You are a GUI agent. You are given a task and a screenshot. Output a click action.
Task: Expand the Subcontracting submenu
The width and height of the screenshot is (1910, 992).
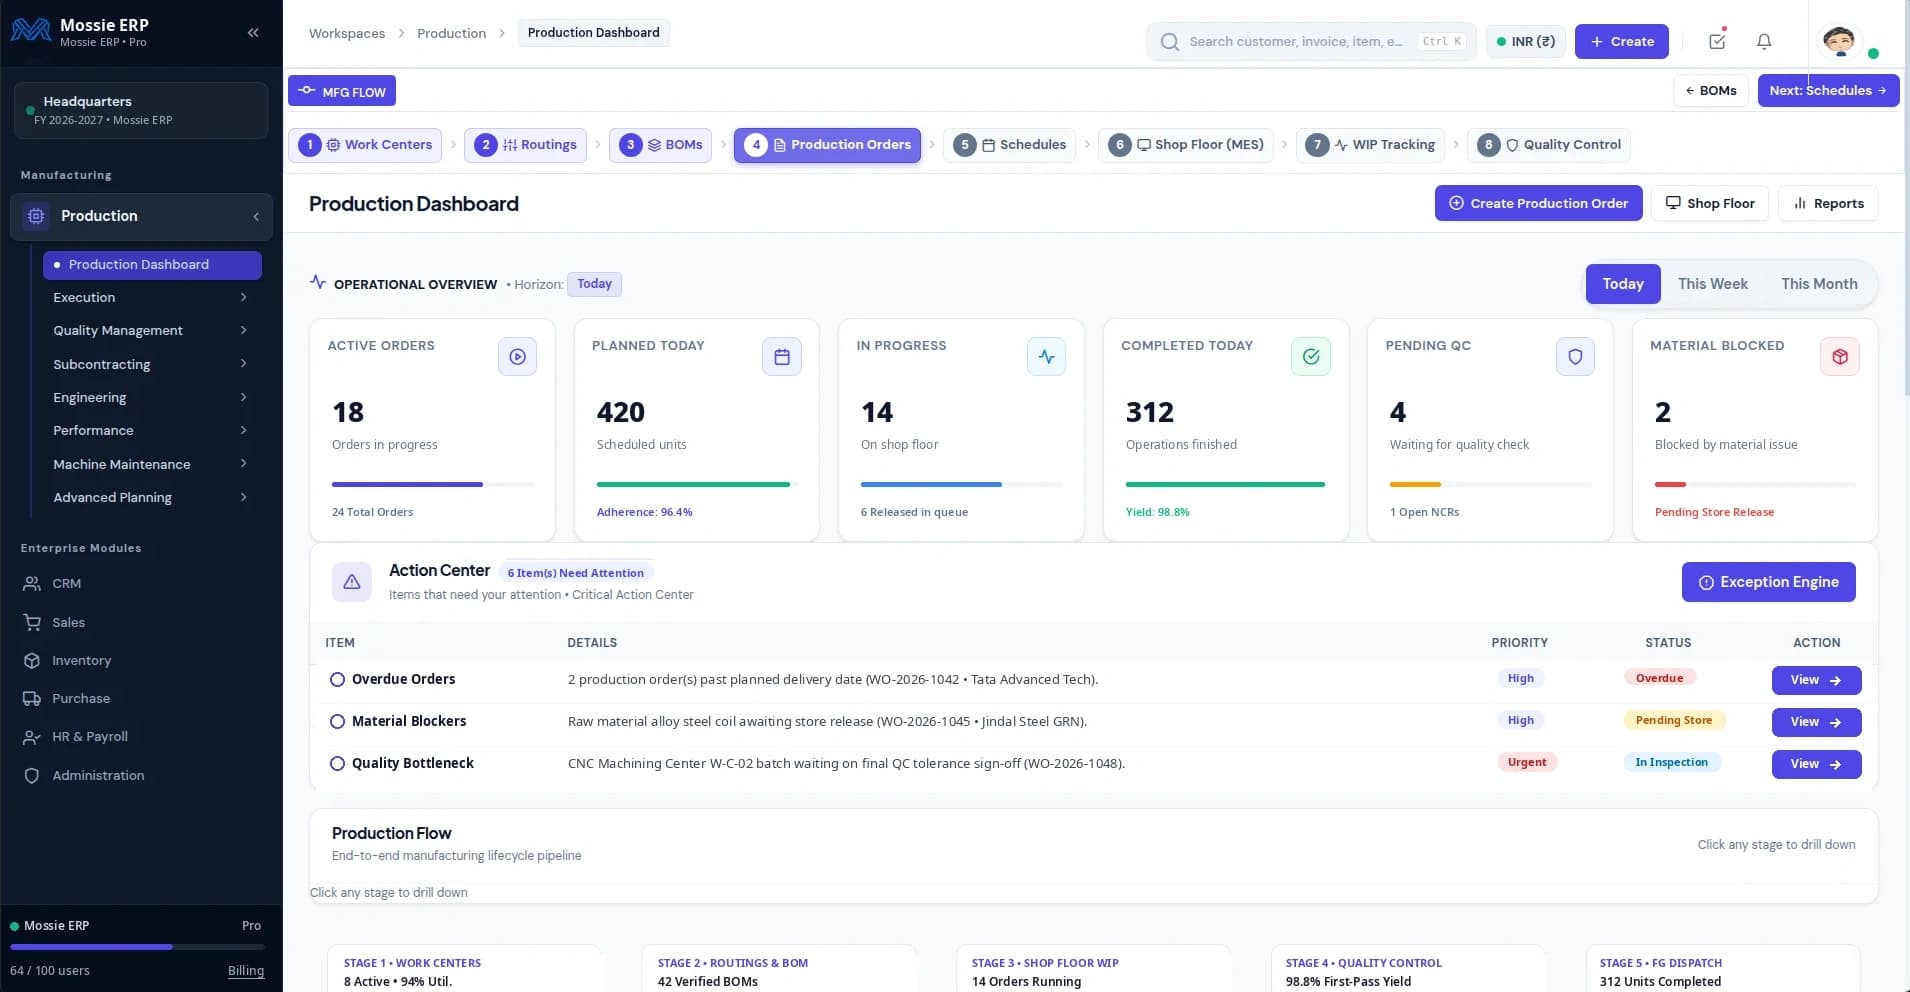click(x=150, y=364)
